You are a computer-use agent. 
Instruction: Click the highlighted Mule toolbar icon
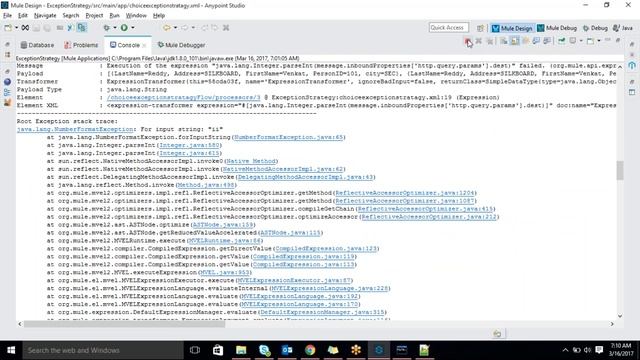pyautogui.click(x=82, y=28)
